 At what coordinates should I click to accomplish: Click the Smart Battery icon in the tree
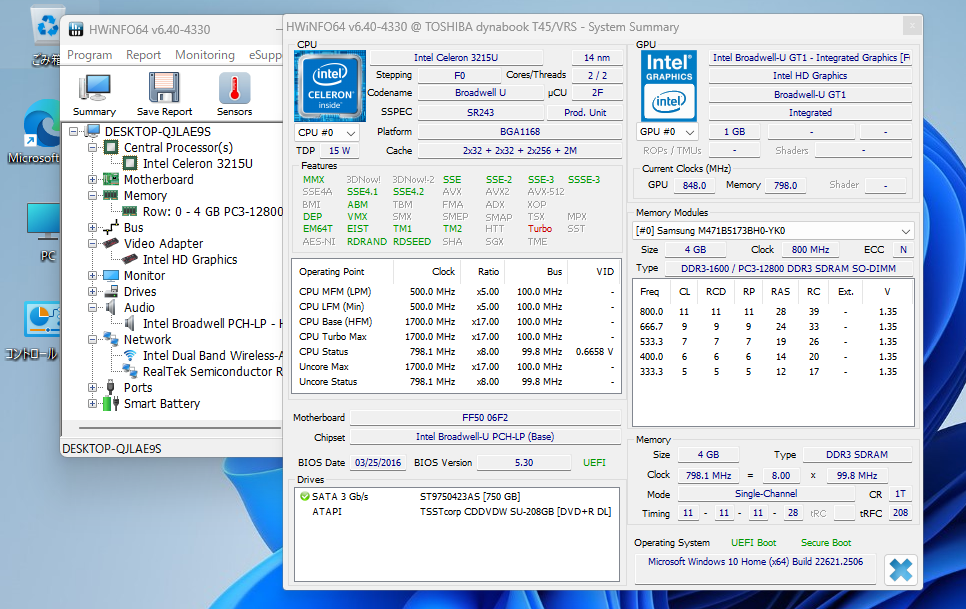(111, 403)
